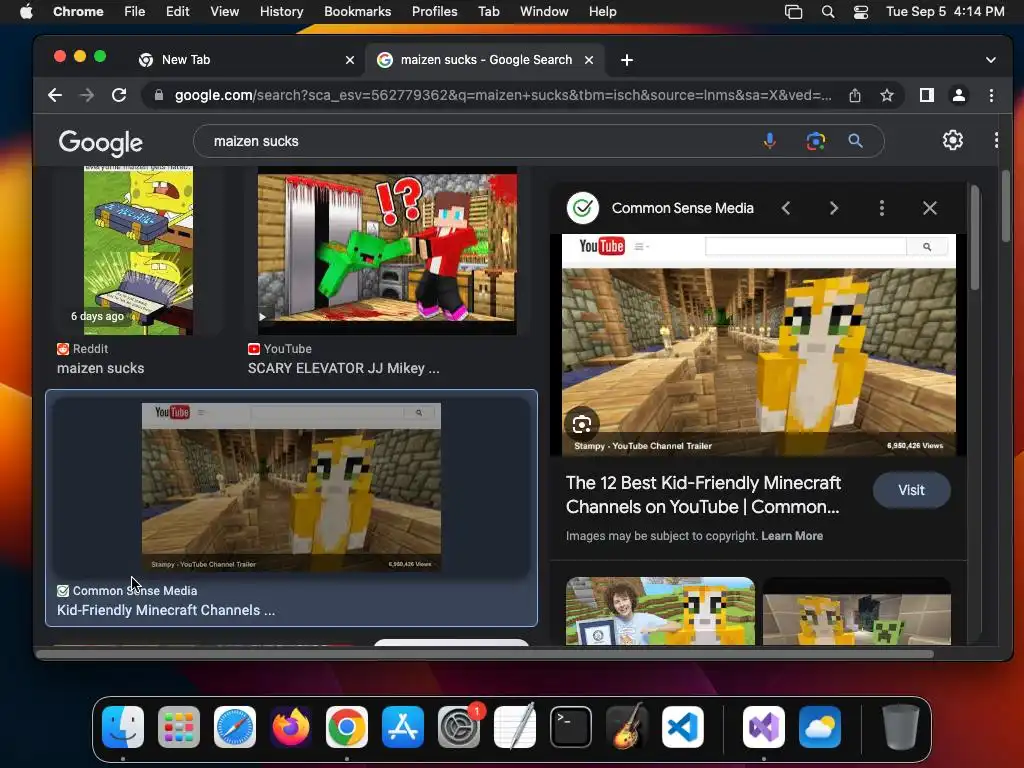This screenshot has width=1024, height=768.
Task: Open related image with Stampy and creeper
Action: pyautogui.click(x=857, y=611)
